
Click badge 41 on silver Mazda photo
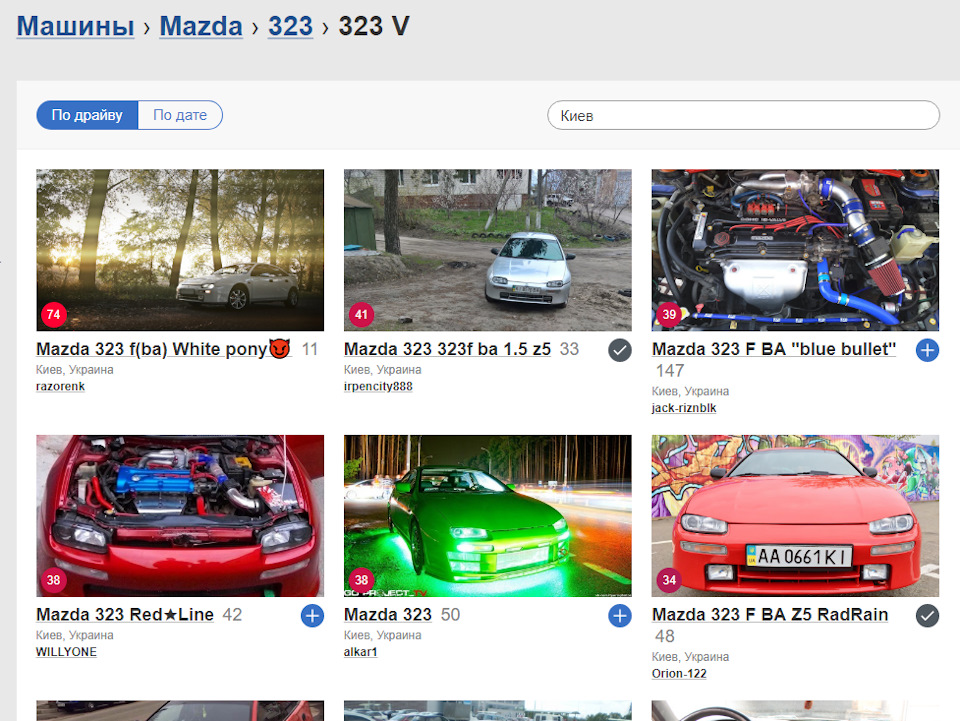click(x=361, y=315)
